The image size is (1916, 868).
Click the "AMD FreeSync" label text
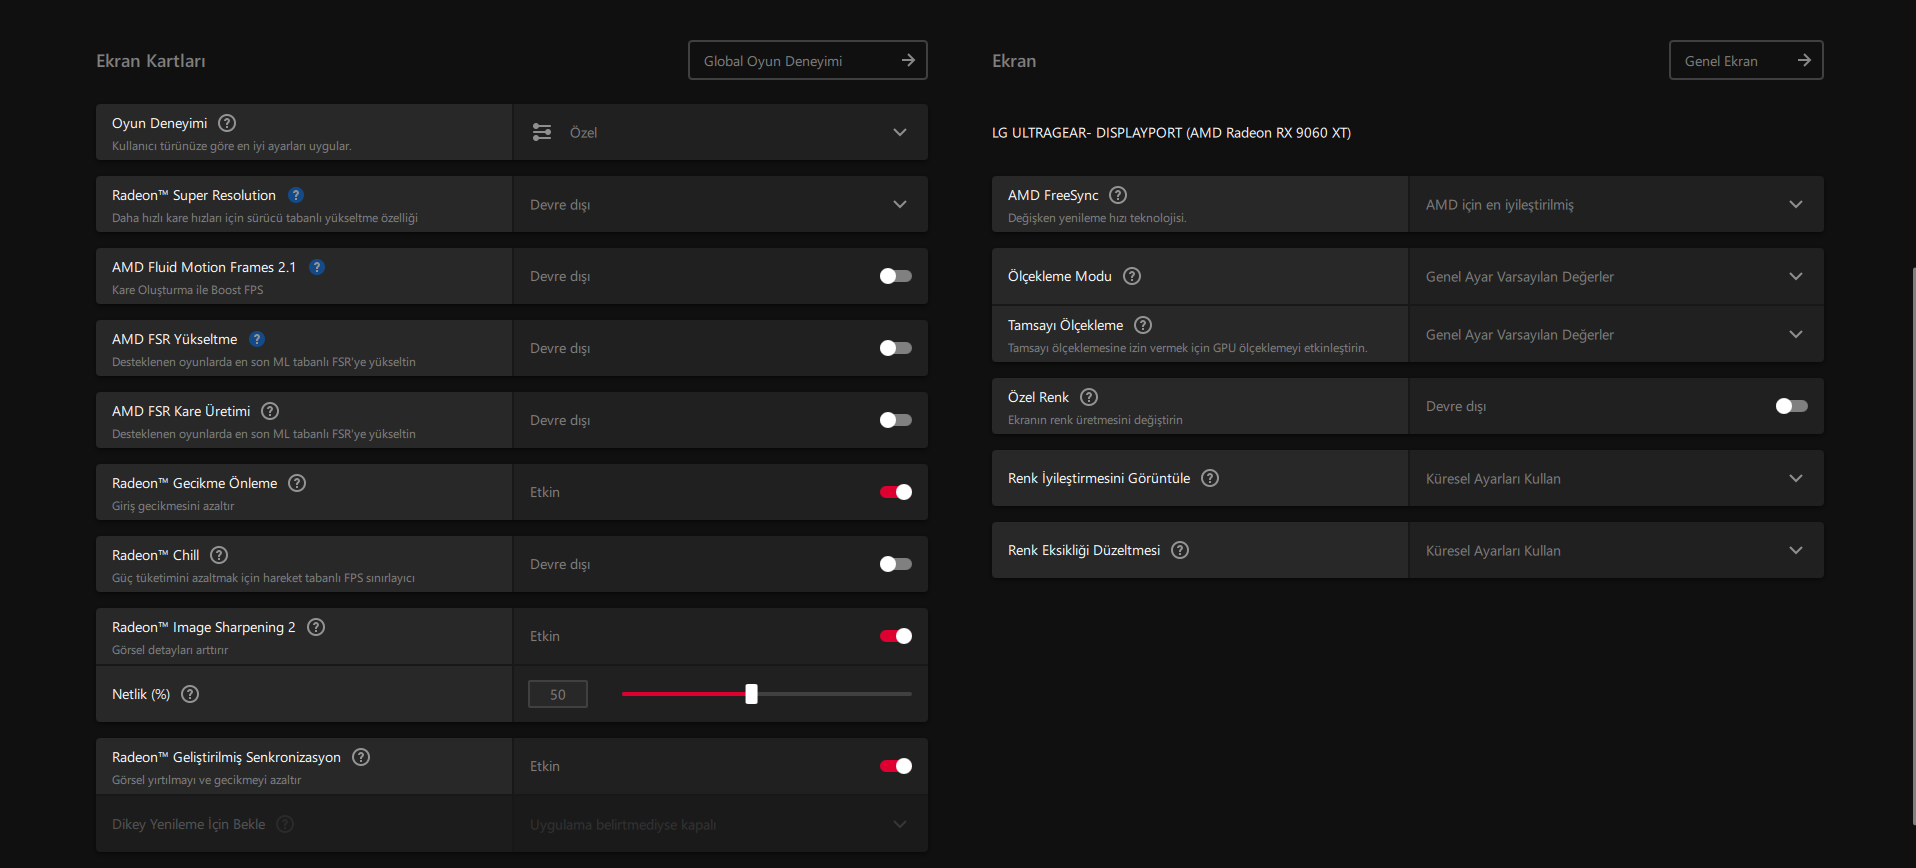click(x=1053, y=195)
